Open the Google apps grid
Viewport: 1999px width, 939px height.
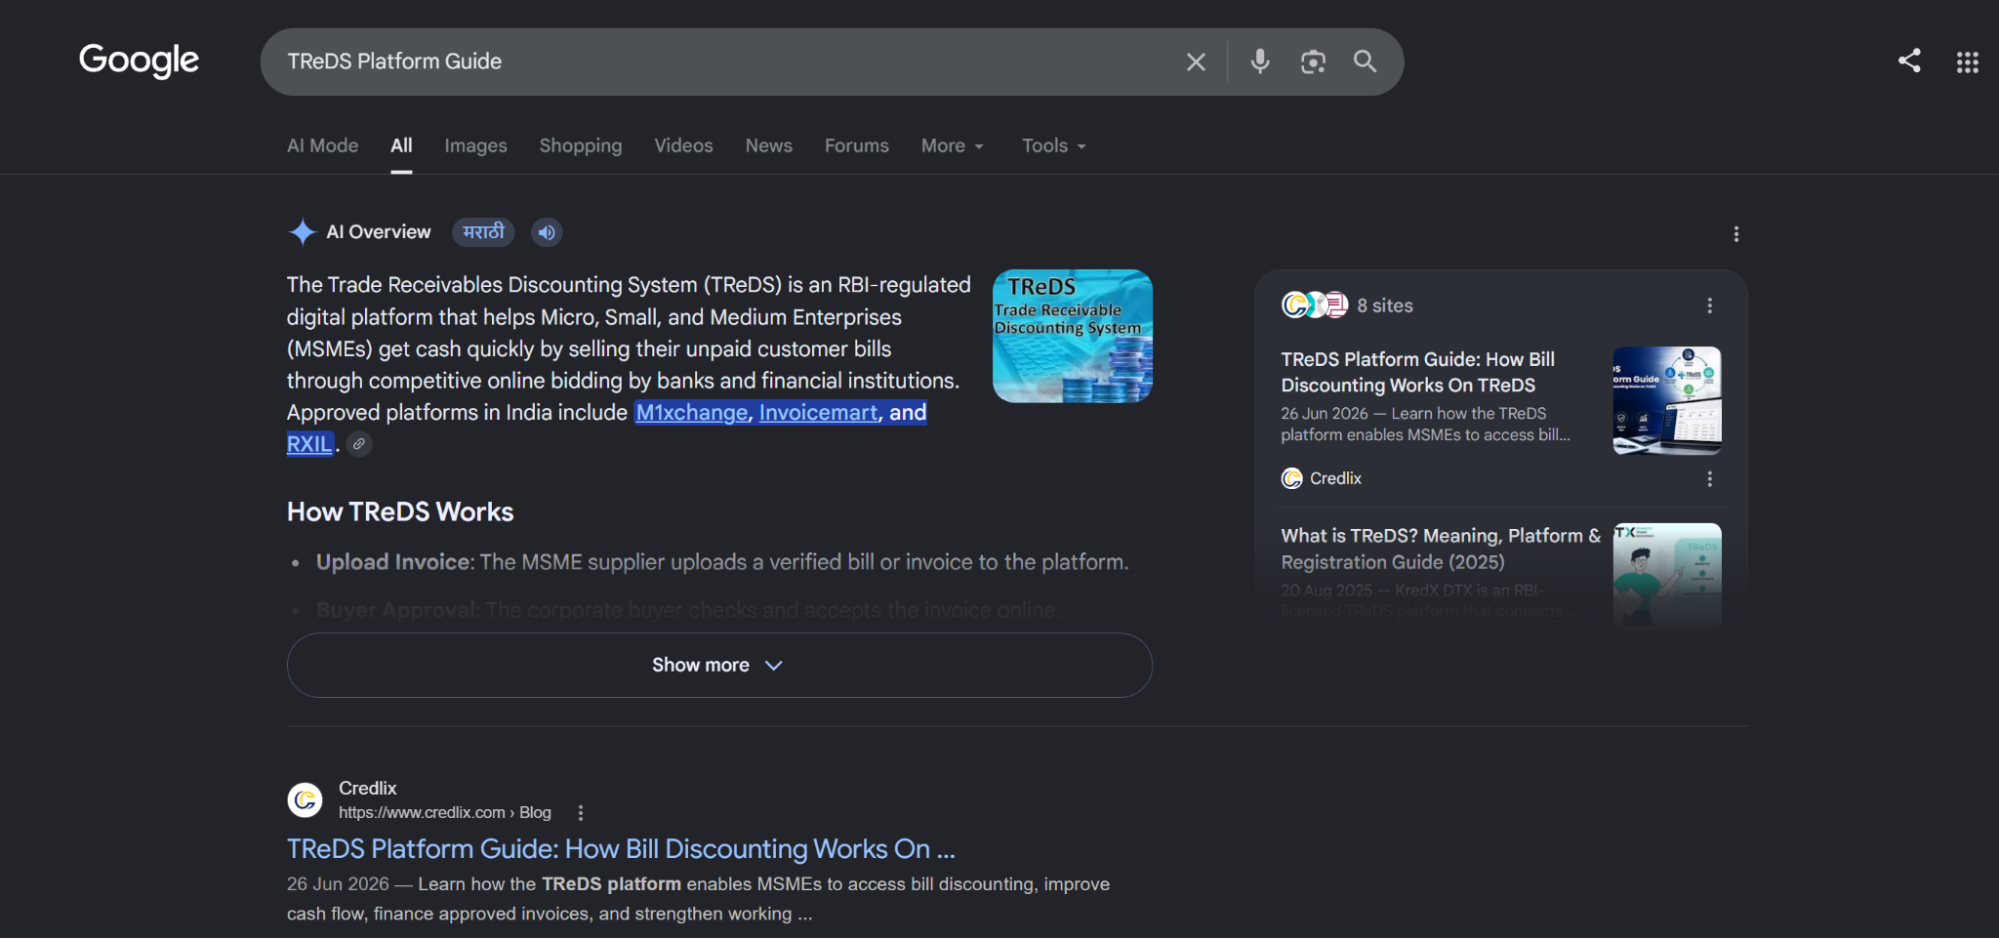[1967, 62]
